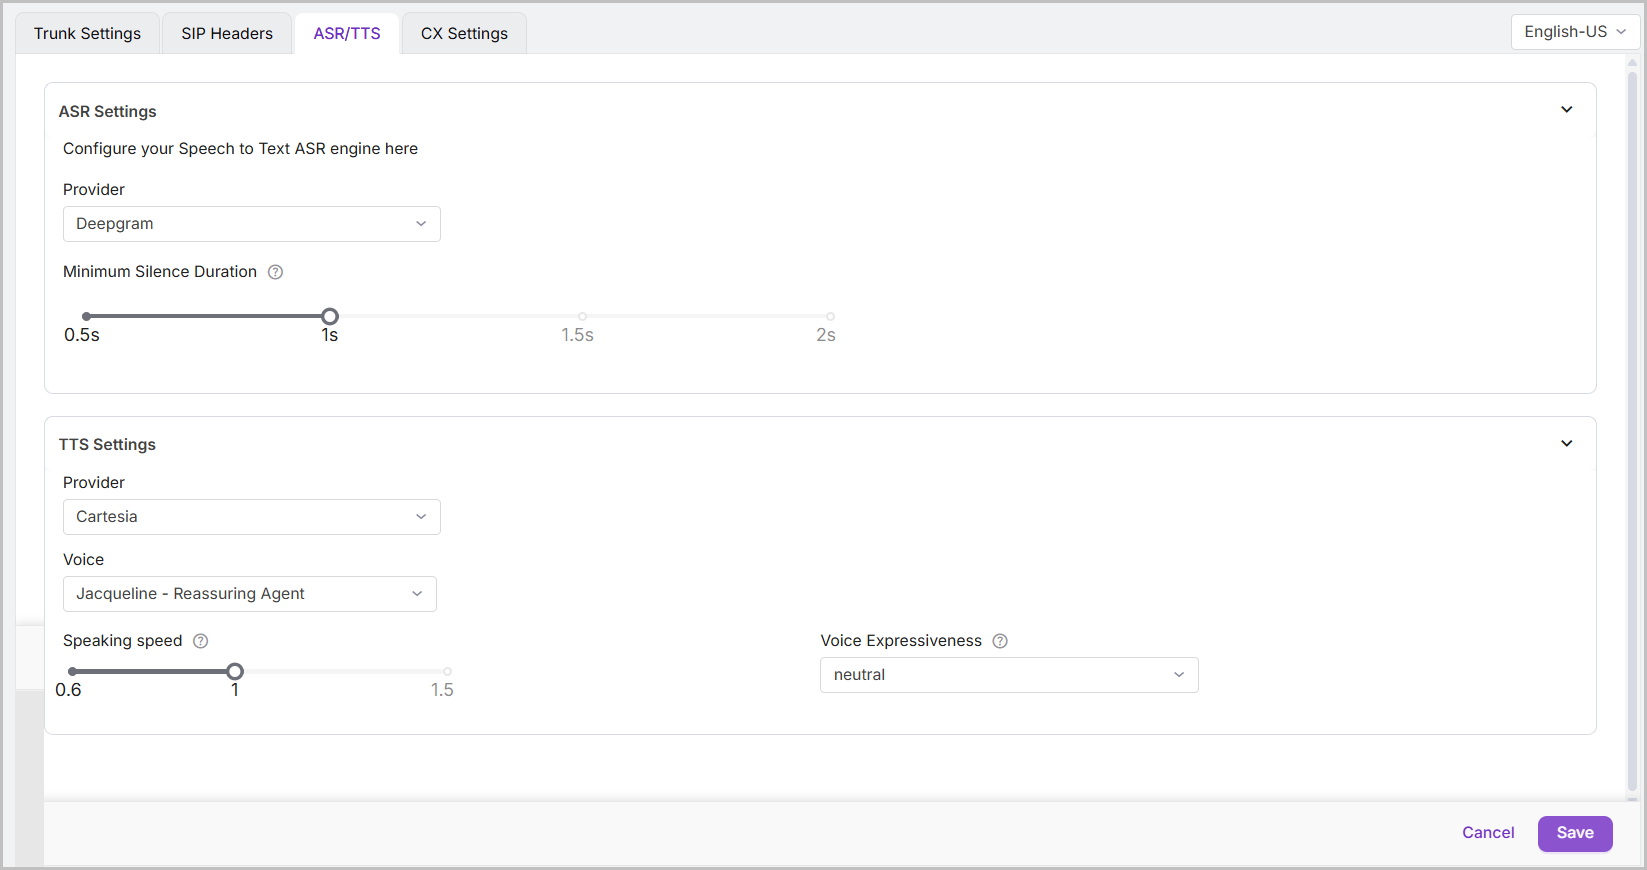Click the Save button
This screenshot has height=870, width=1647.
[1575, 833]
